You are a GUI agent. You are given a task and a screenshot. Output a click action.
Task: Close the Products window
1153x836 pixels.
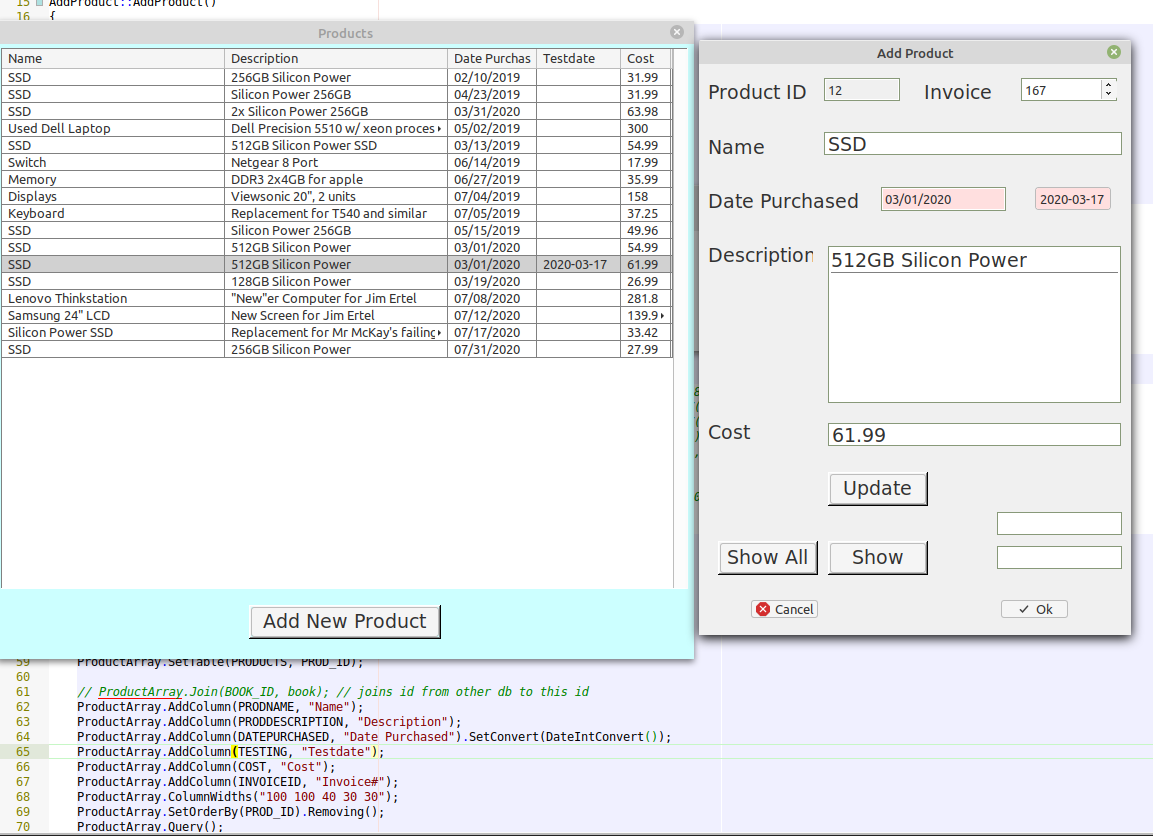click(x=677, y=32)
